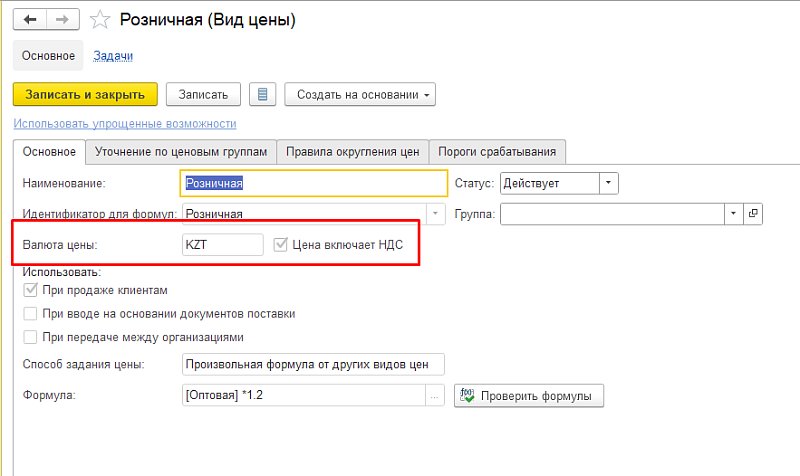The width and height of the screenshot is (800, 476).
Task: Expand the Статус dropdown
Action: [x=609, y=183]
